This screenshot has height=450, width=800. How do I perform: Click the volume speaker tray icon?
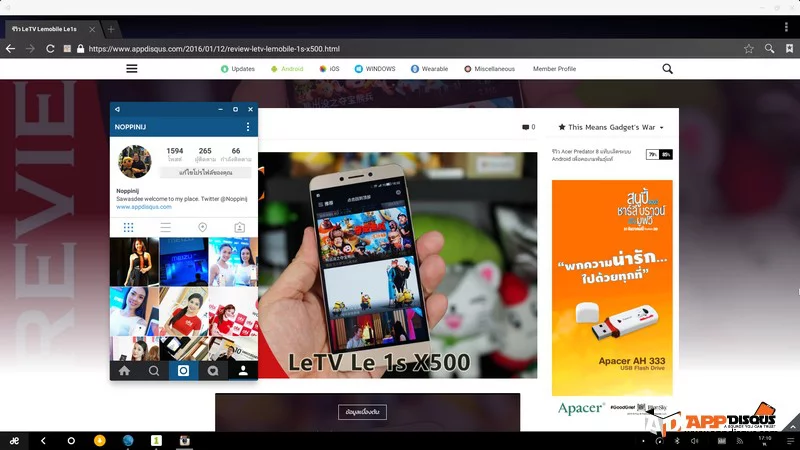[694, 441]
